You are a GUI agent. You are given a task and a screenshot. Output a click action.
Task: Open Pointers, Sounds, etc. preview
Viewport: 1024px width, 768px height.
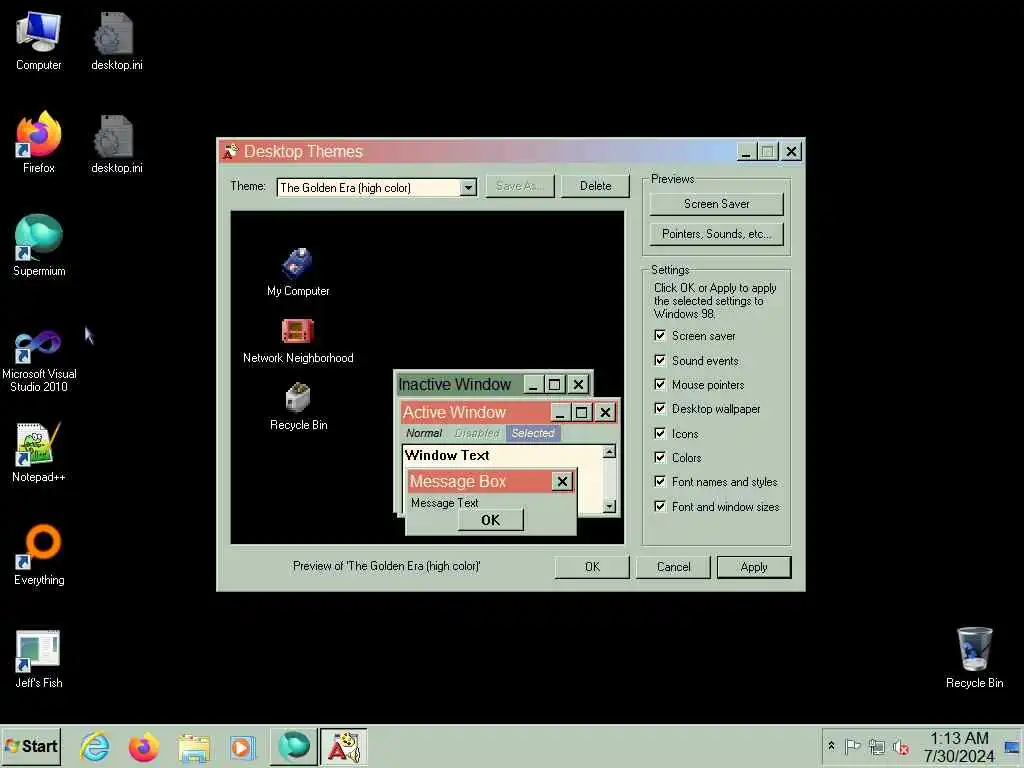click(716, 234)
